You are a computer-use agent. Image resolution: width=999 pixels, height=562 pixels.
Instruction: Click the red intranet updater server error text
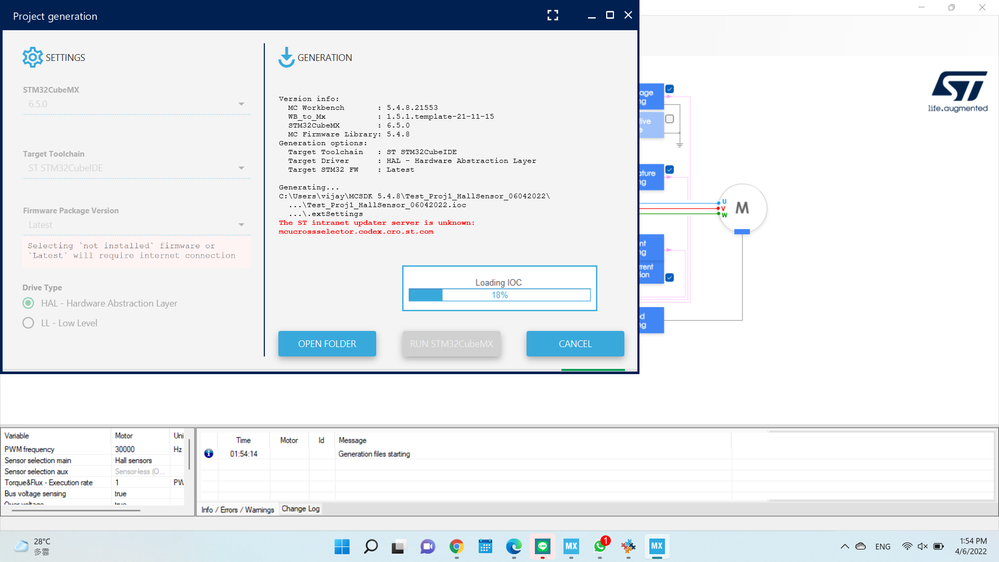(x=377, y=227)
